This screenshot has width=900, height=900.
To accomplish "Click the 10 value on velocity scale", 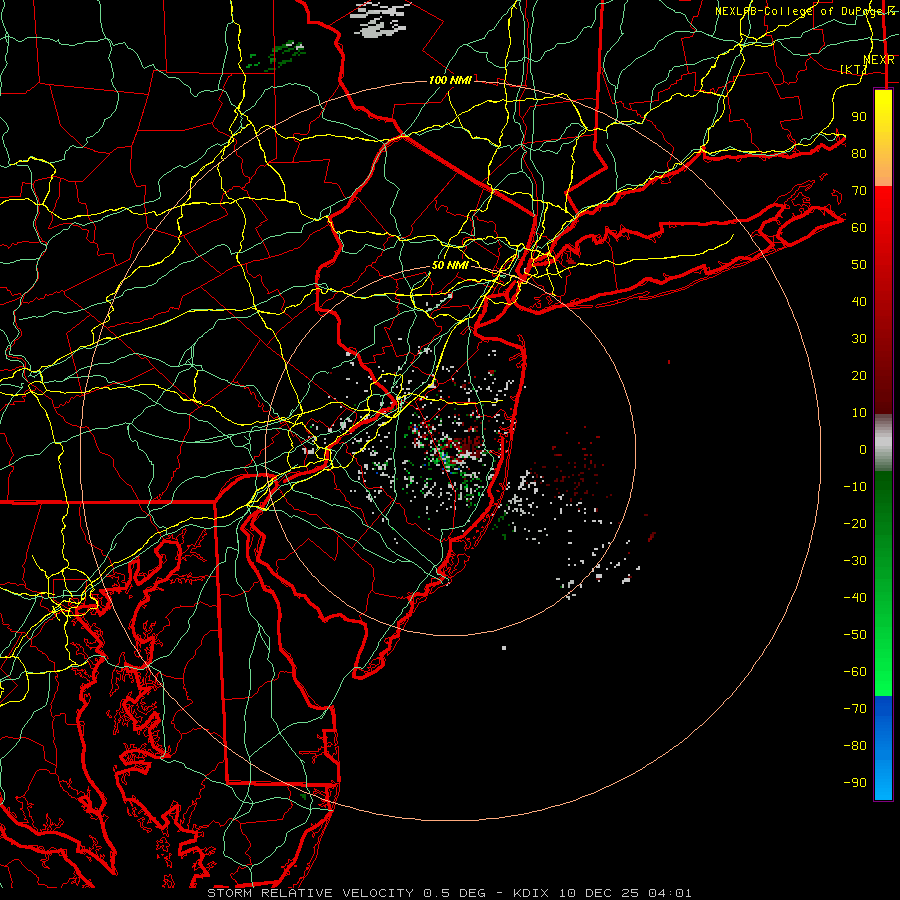I will pos(859,413).
